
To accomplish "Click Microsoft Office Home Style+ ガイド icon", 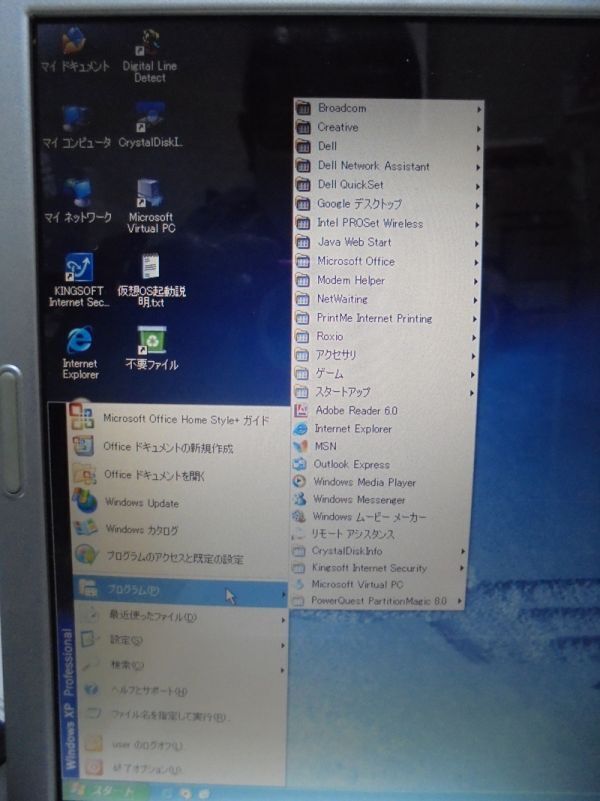I will pos(82,417).
